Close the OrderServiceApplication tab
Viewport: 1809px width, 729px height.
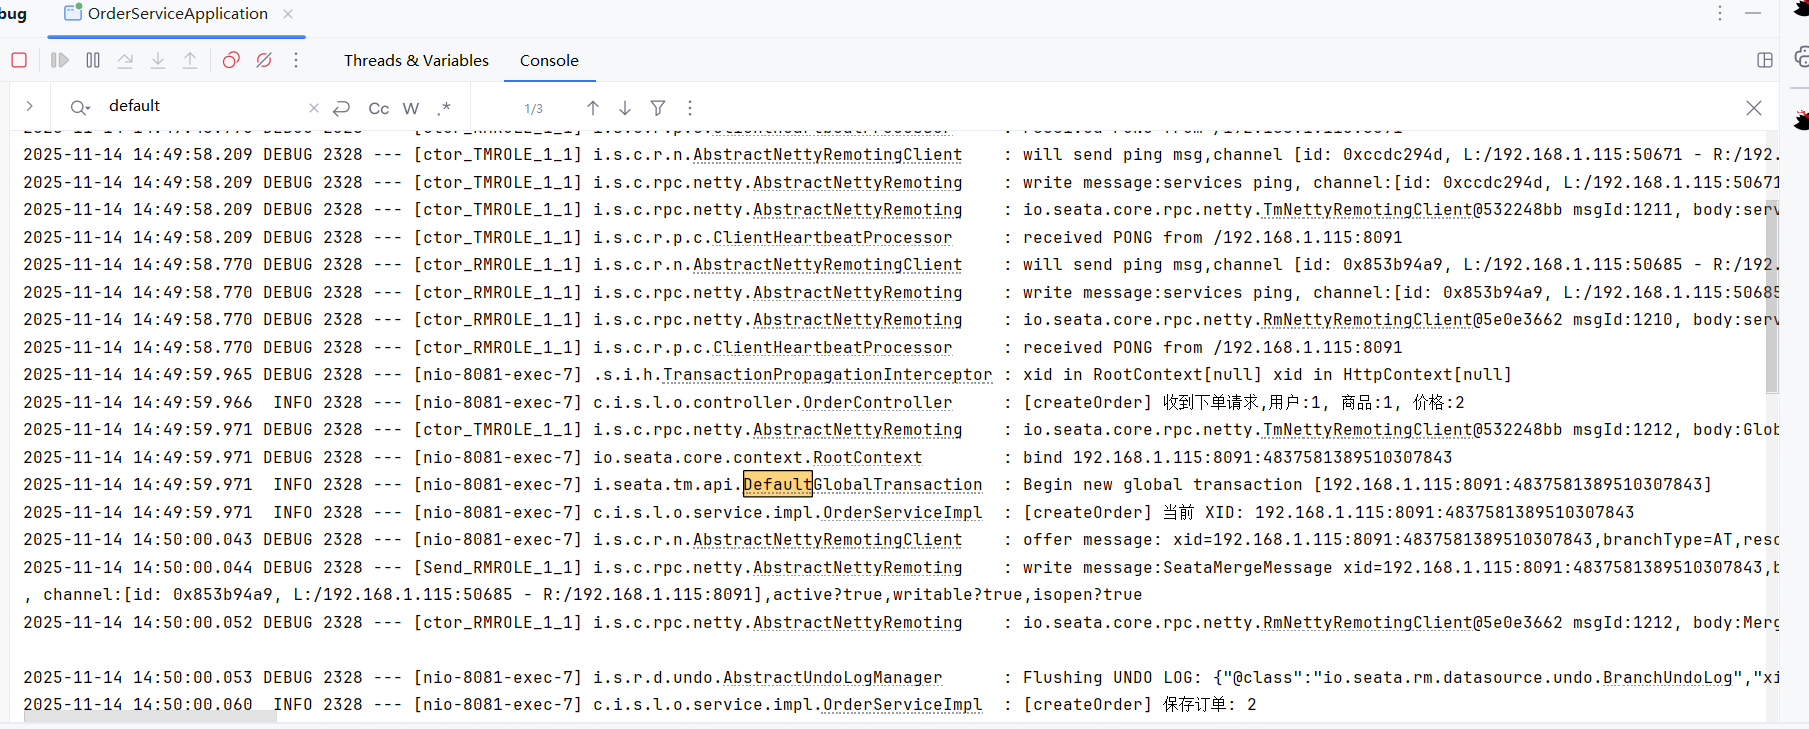[x=288, y=14]
